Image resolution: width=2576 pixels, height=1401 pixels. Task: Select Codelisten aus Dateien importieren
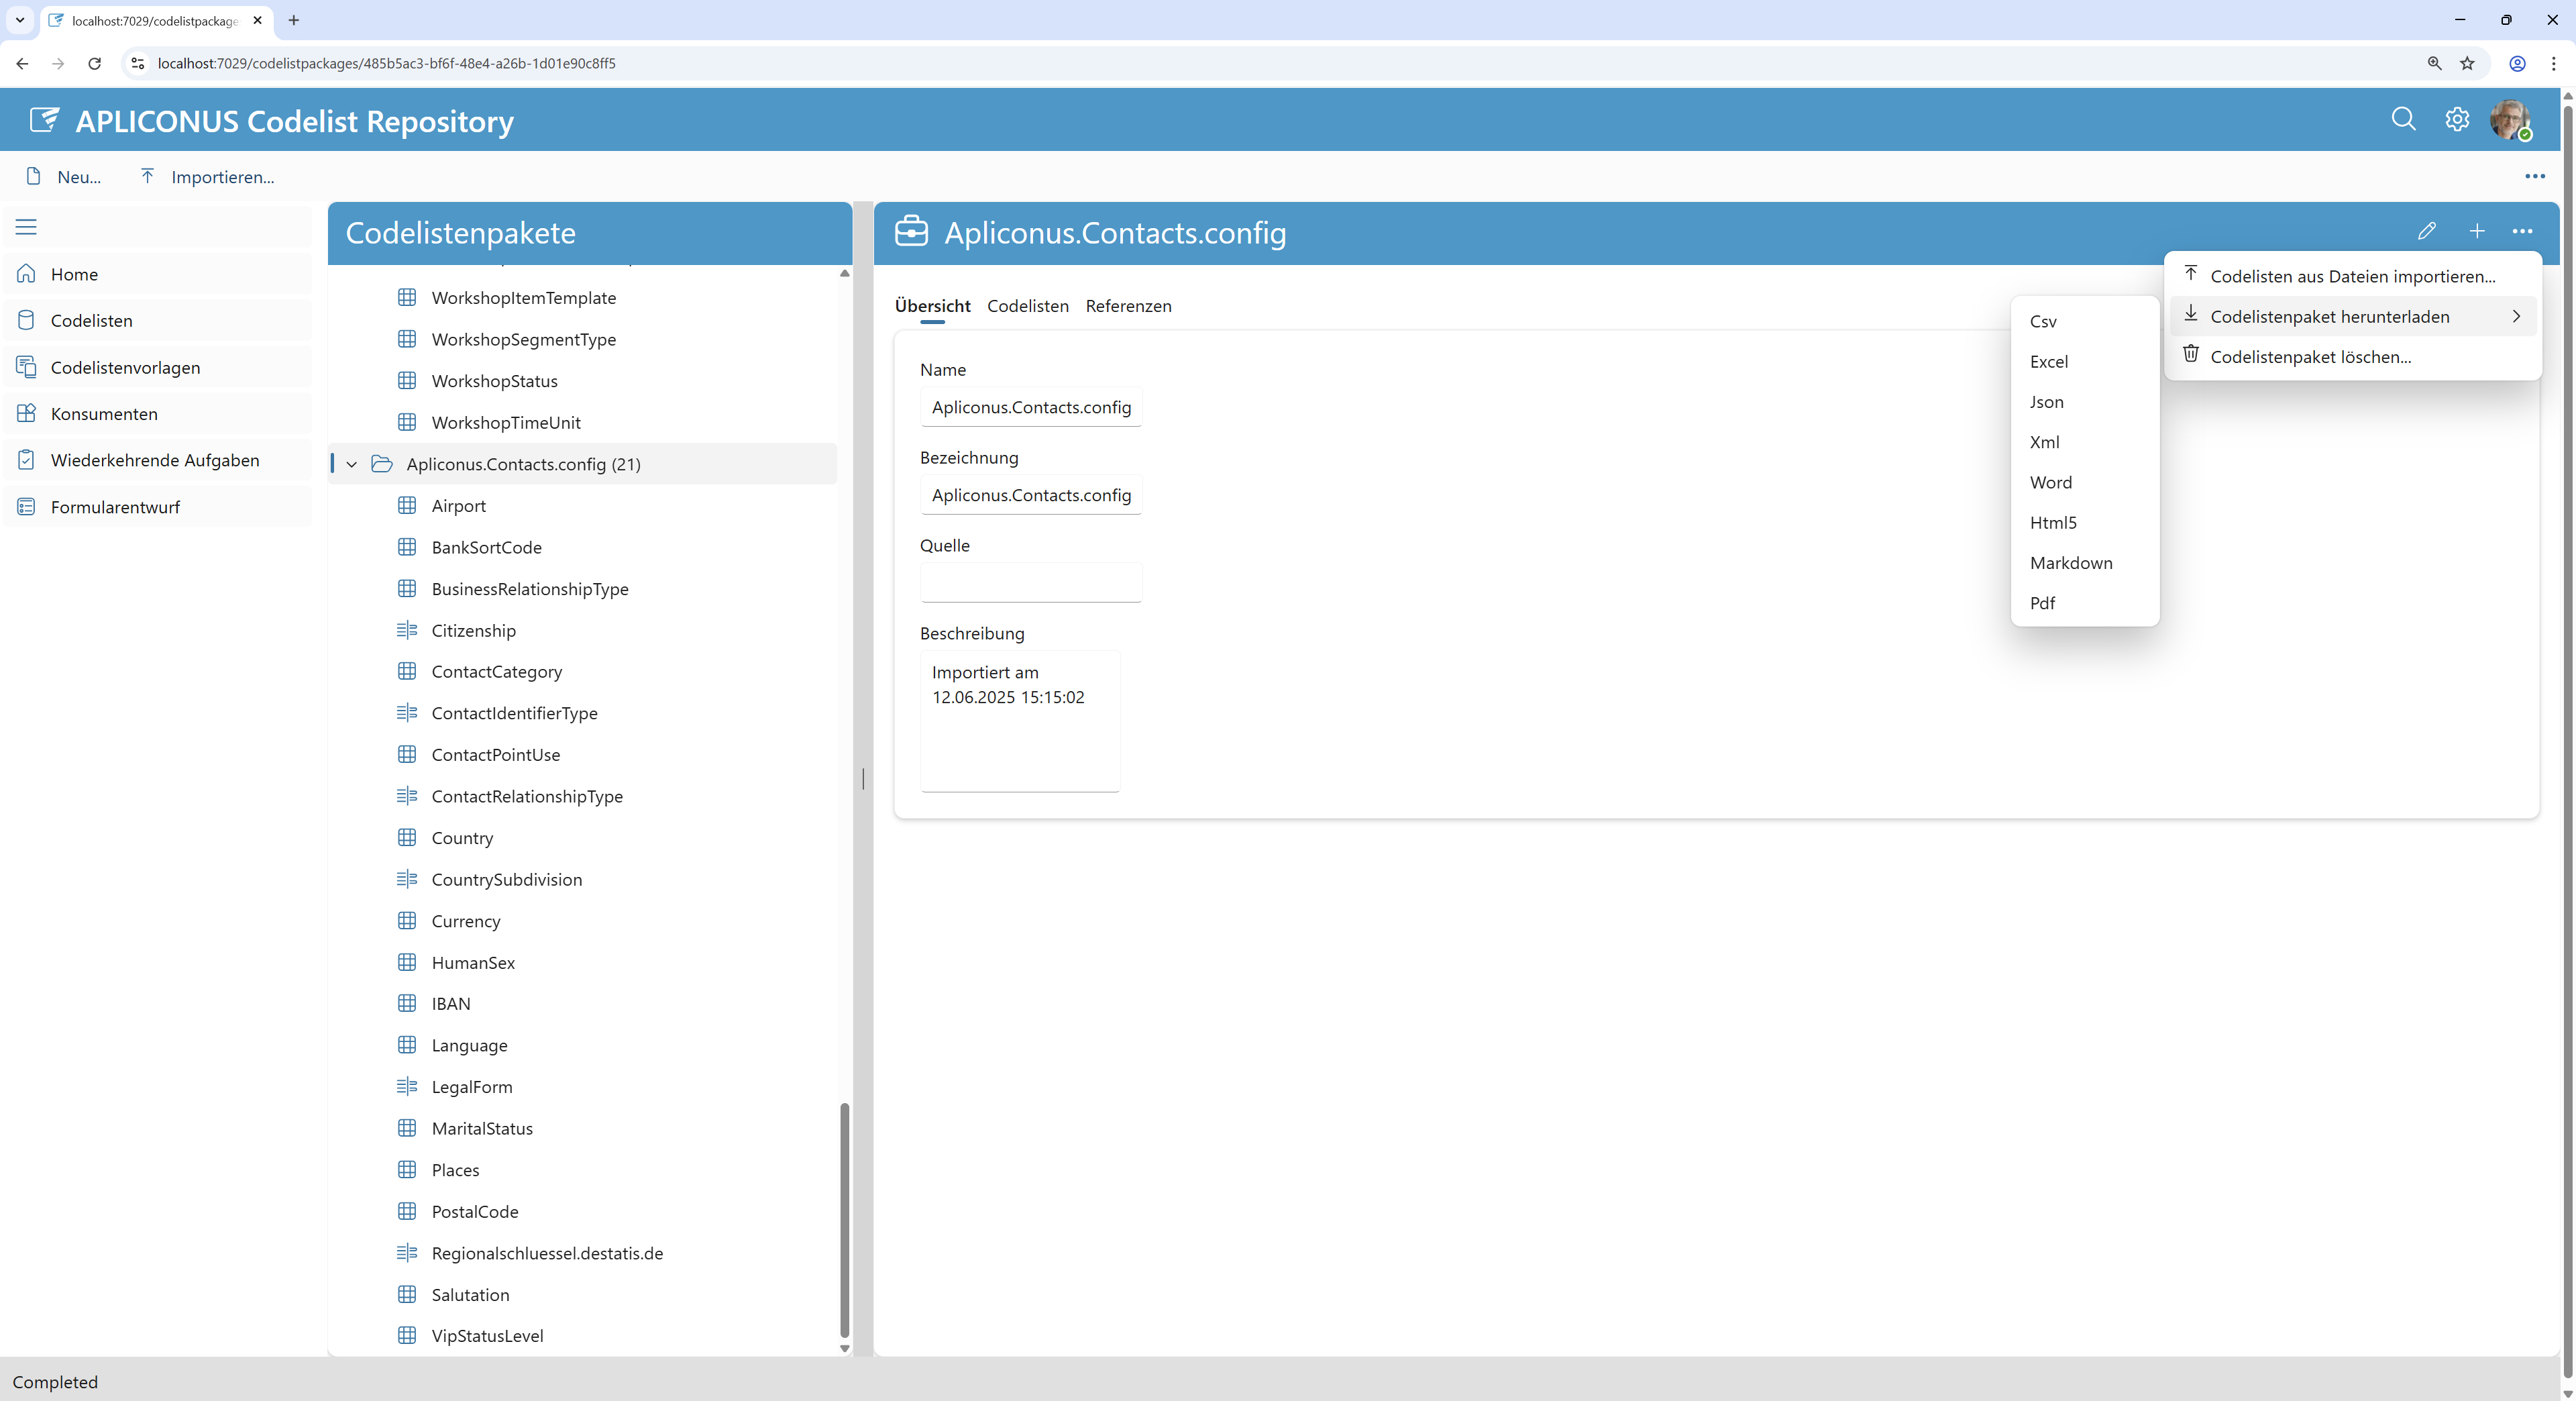coord(2353,276)
